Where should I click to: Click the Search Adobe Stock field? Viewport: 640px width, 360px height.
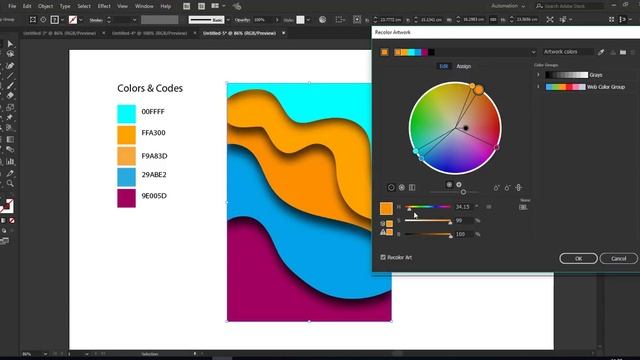(x=569, y=6)
